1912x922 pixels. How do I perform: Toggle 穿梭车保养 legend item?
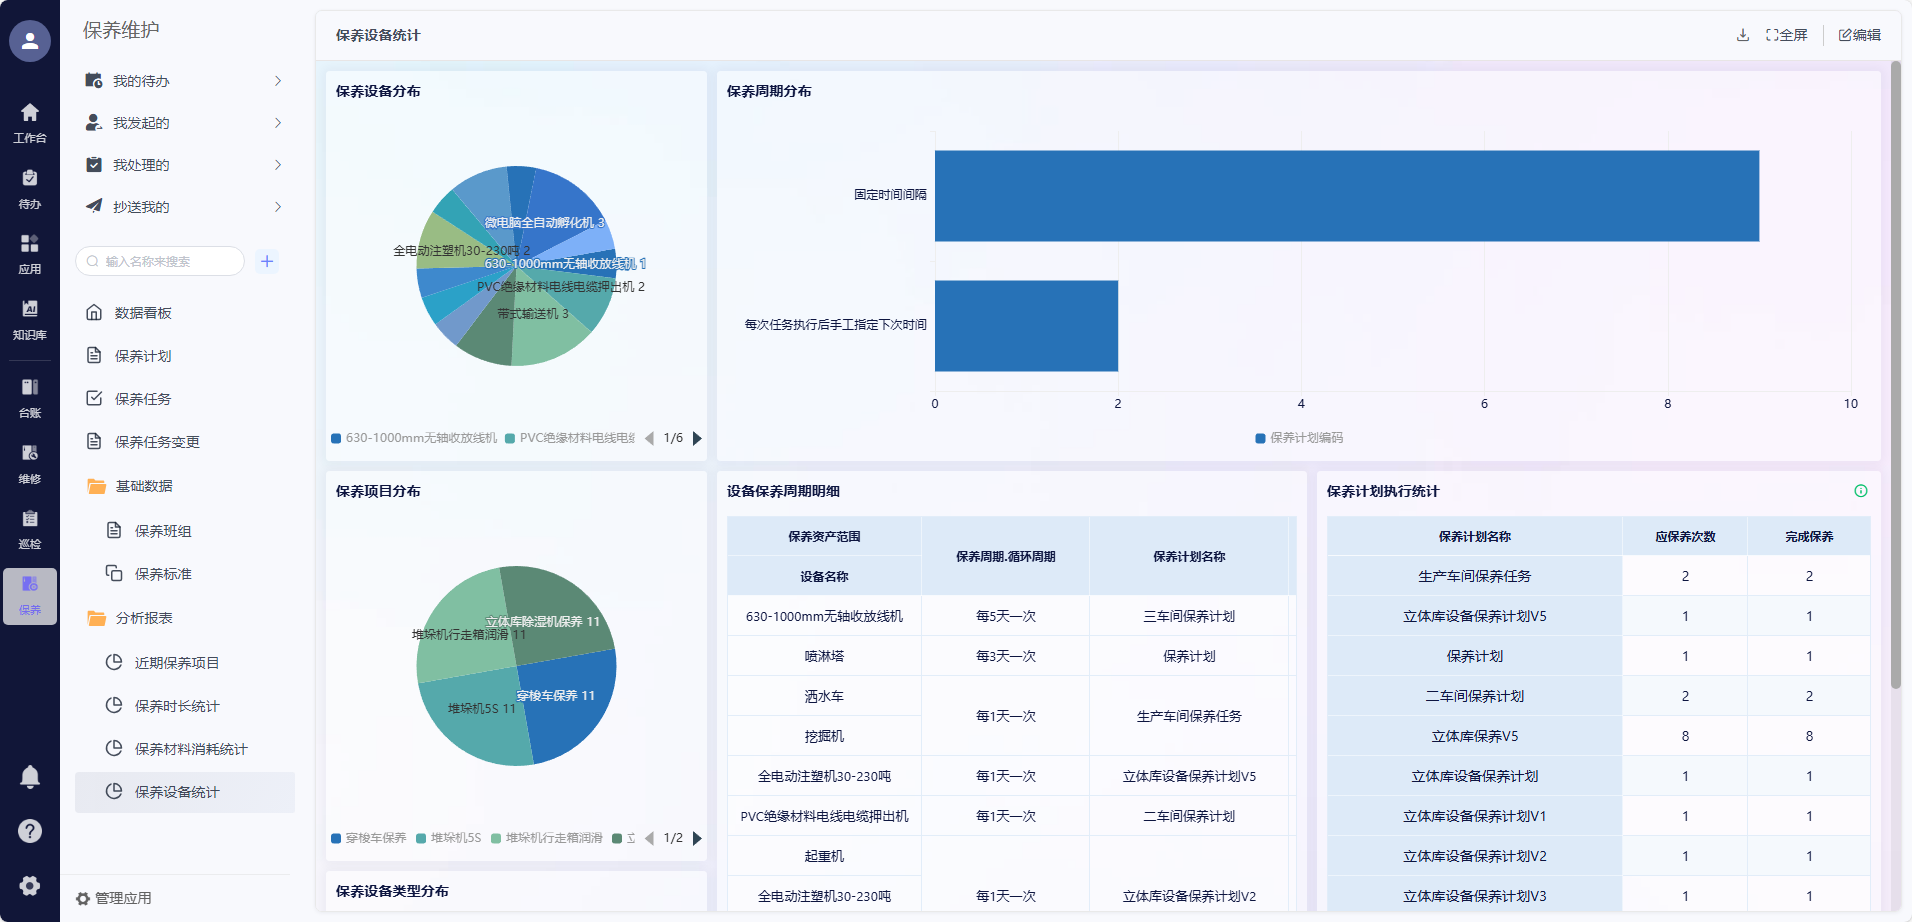pos(369,838)
